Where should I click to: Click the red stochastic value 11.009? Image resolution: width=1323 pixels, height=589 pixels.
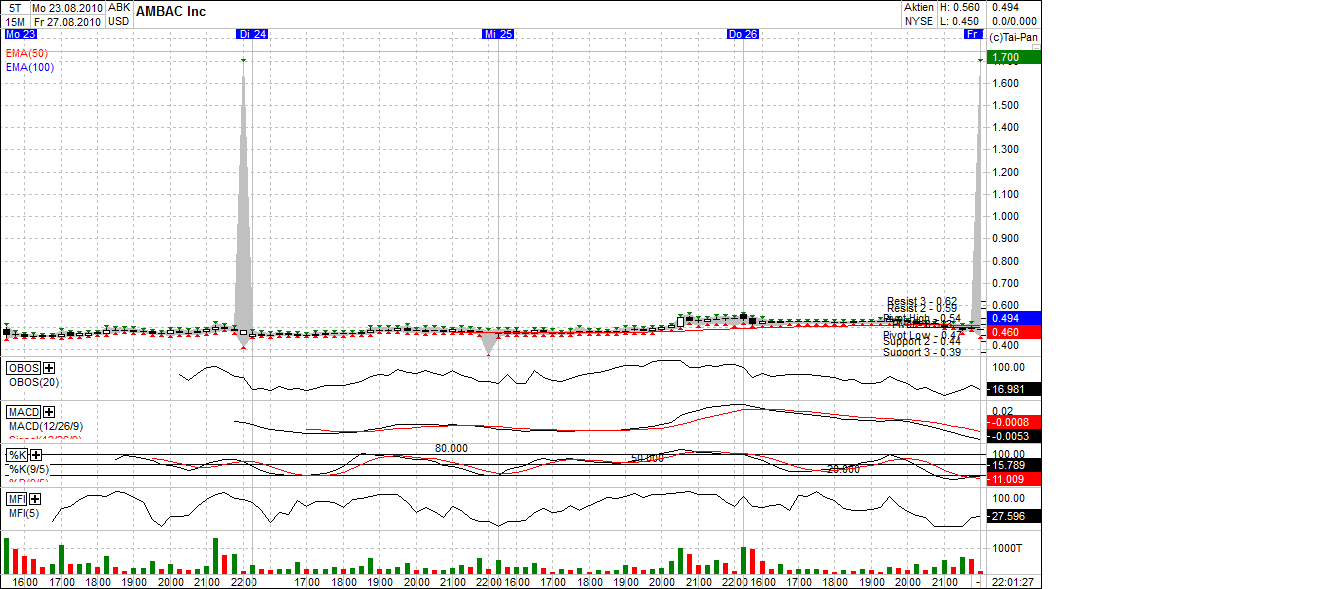[x=1015, y=480]
